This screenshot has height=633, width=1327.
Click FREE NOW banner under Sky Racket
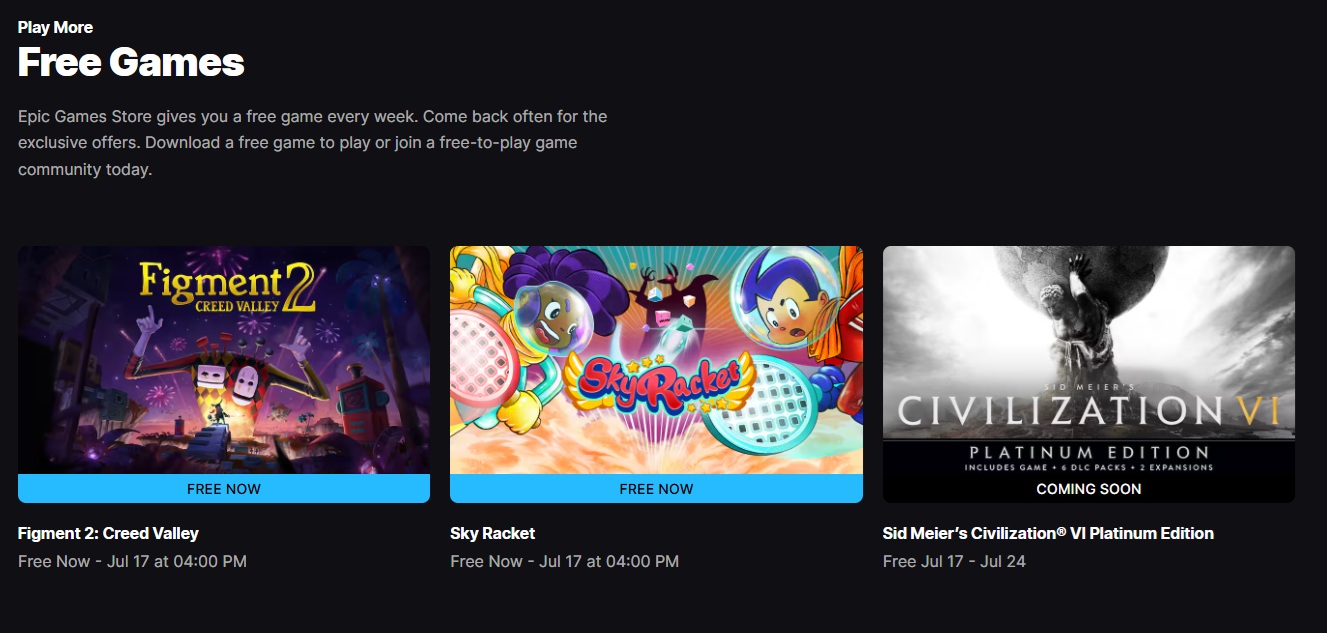coord(656,489)
